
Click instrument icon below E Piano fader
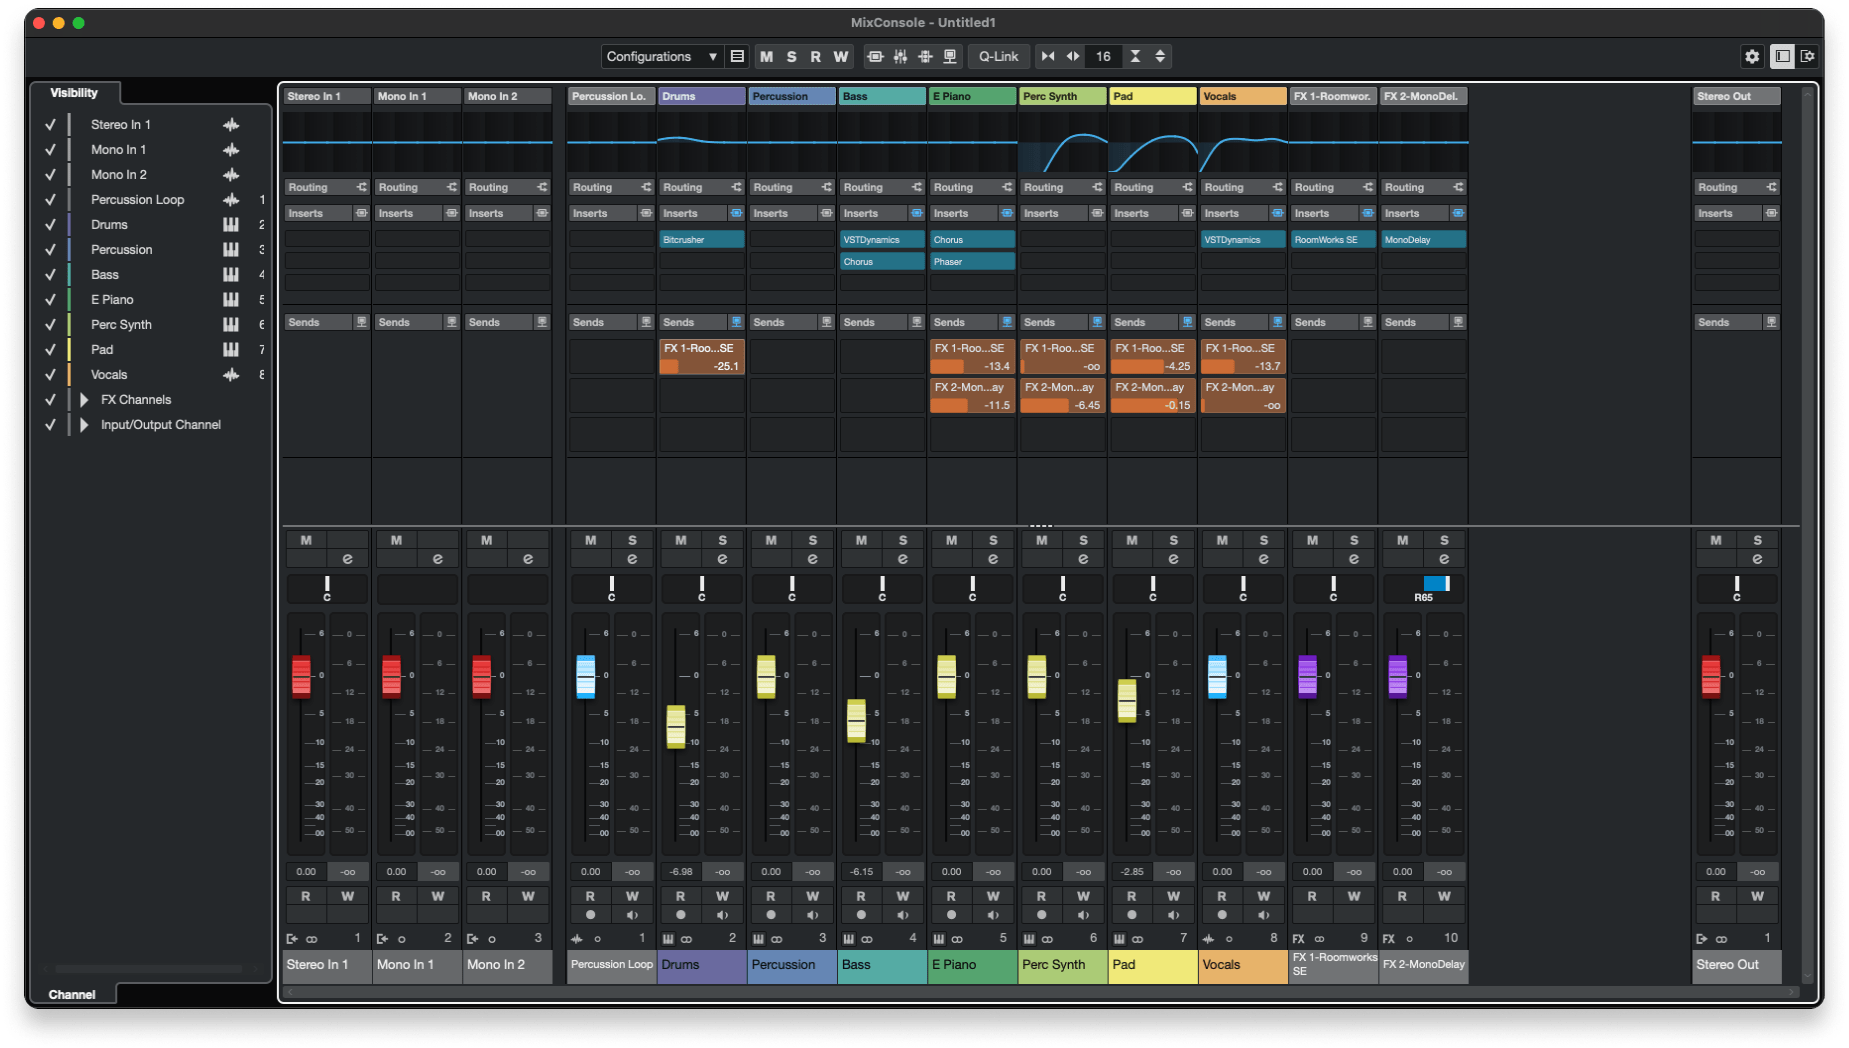point(939,939)
